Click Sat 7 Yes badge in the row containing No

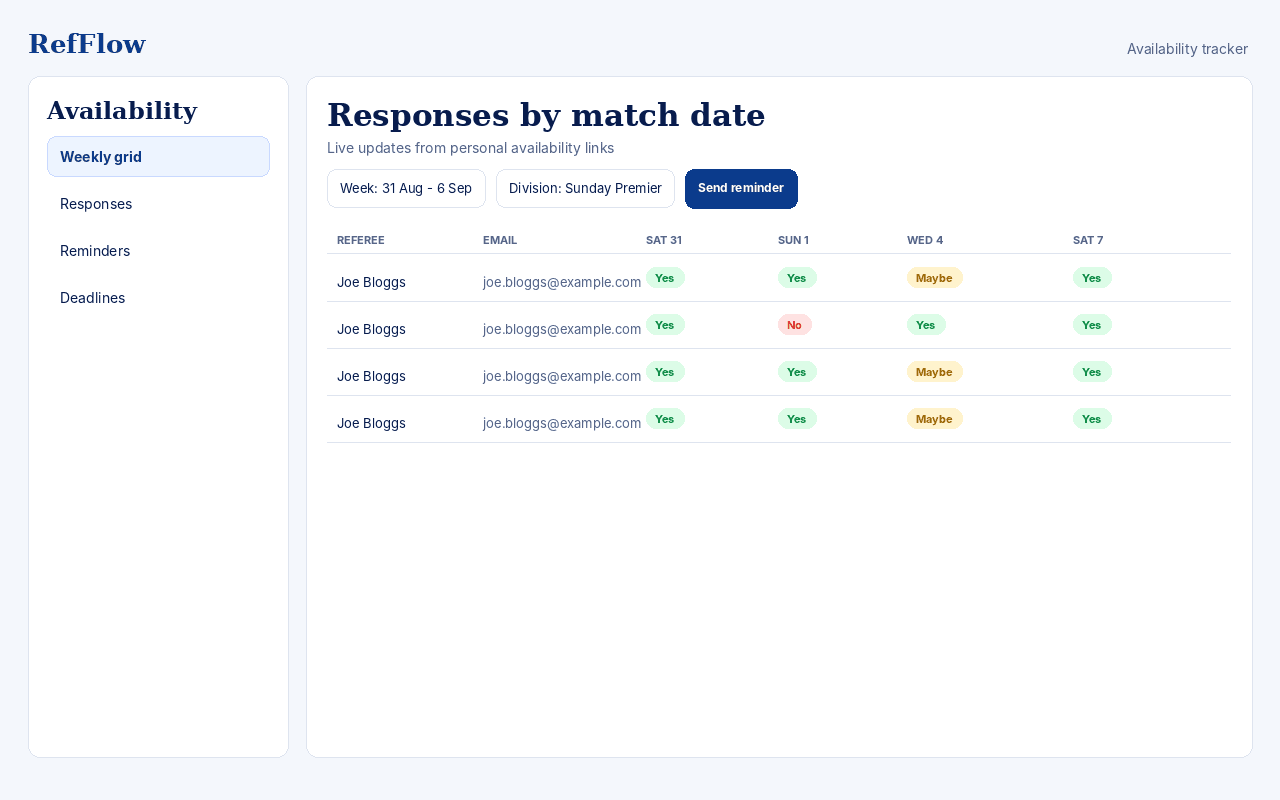point(1092,325)
